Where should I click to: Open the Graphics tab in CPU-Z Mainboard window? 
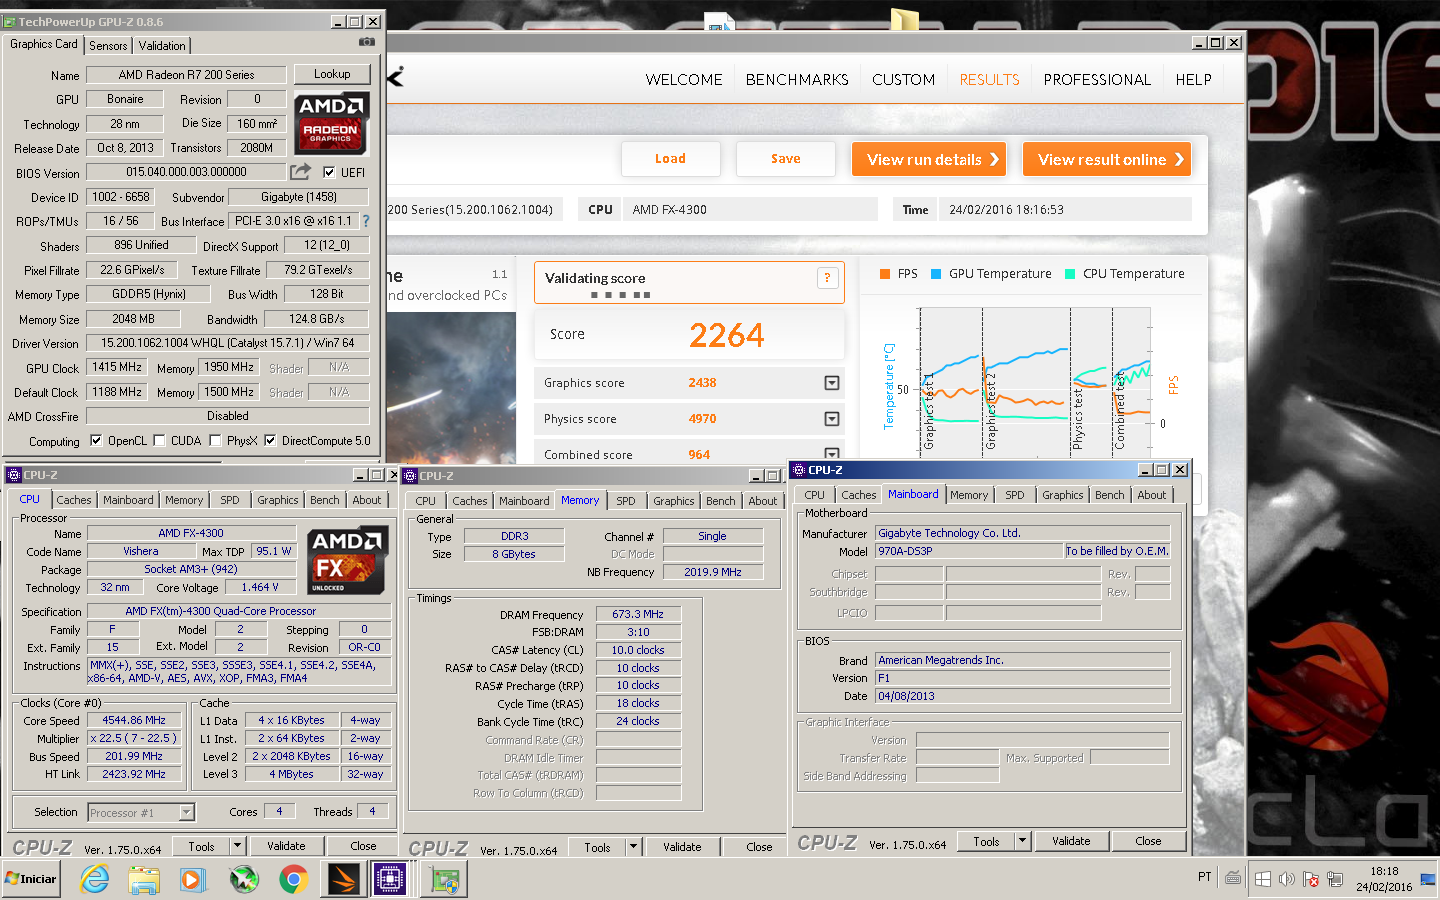1062,495
